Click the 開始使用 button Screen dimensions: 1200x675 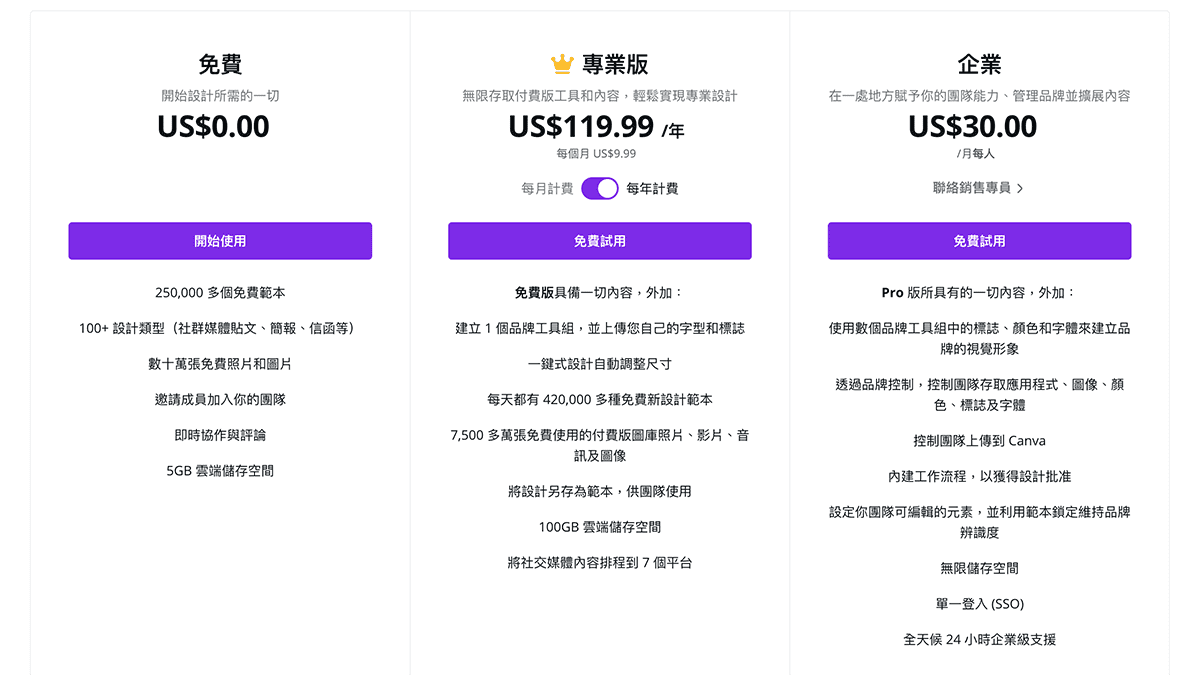pyautogui.click(x=219, y=240)
